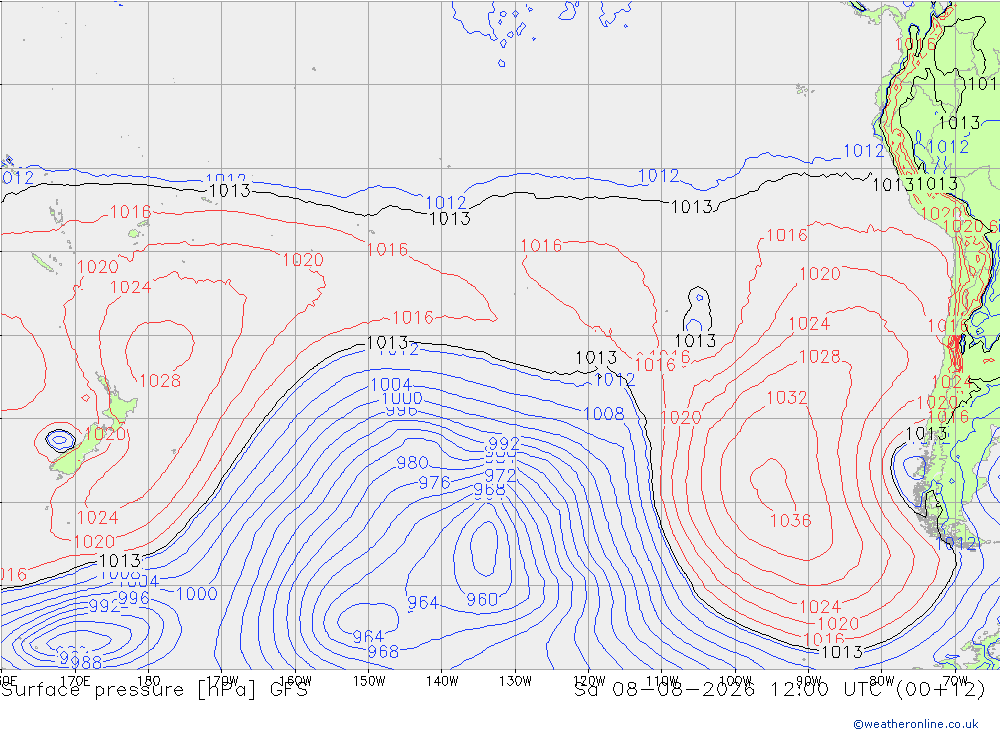Click the 140W longitude label
Screen dimensions: 1000x733
pos(442,681)
